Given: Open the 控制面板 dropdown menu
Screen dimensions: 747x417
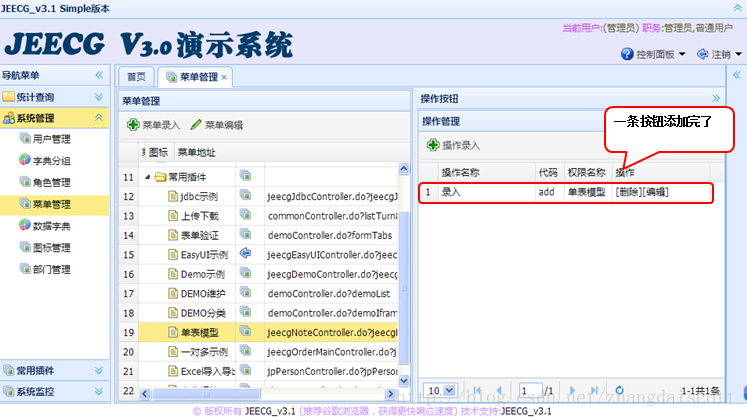Looking at the screenshot, I should pos(660,54).
